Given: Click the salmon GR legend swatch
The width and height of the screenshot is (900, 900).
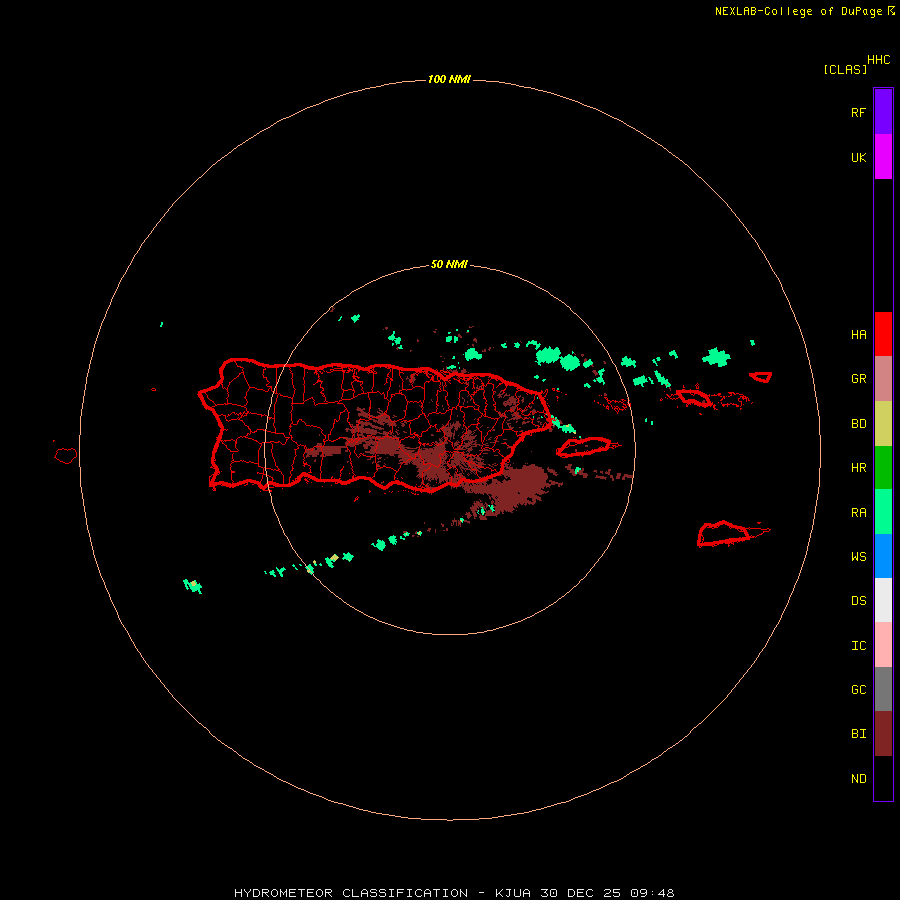Looking at the screenshot, I should tap(883, 379).
